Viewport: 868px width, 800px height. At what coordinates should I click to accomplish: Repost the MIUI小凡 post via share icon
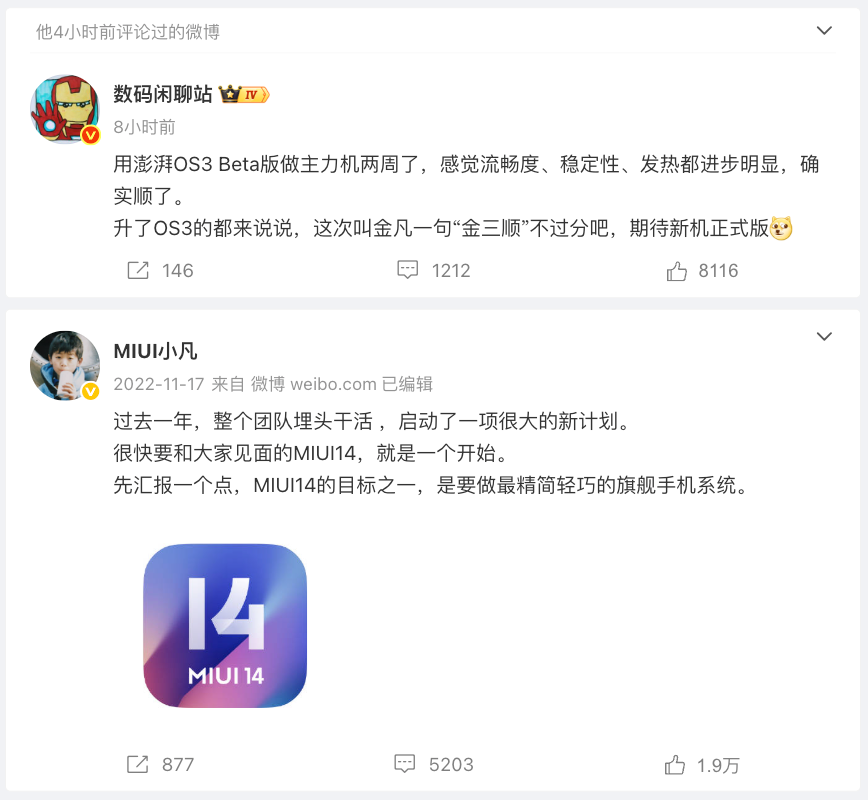138,764
